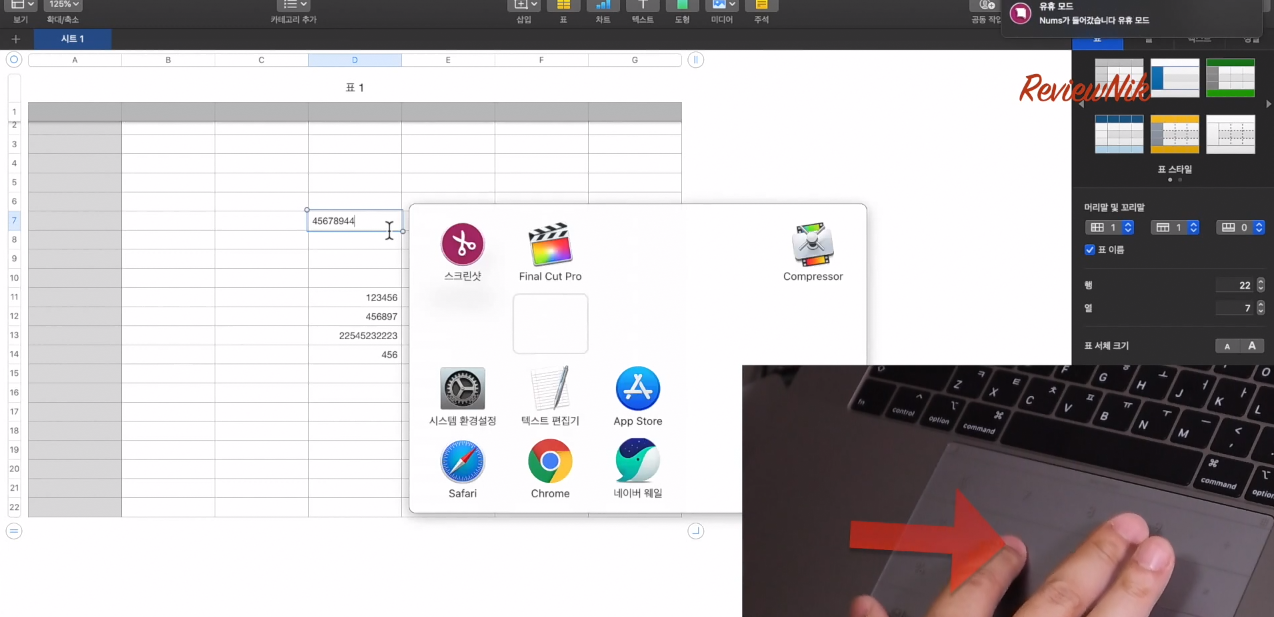Open the 스크린샷 app icon
Viewport: 1274px width, 617px height.
click(462, 245)
